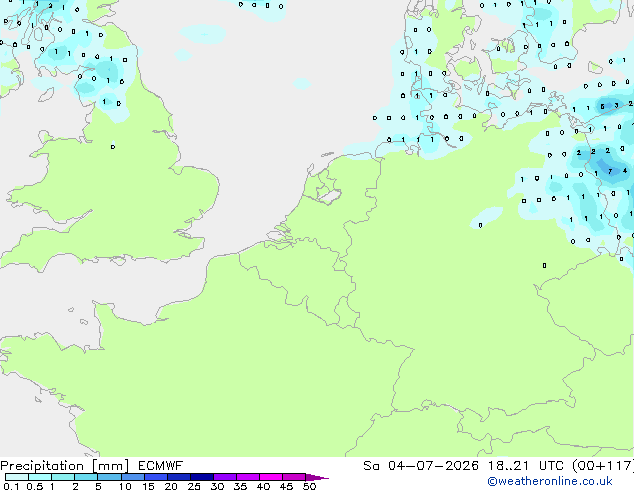Click the '10' legend tick label
The height and width of the screenshot is (490, 634).
(125, 486)
